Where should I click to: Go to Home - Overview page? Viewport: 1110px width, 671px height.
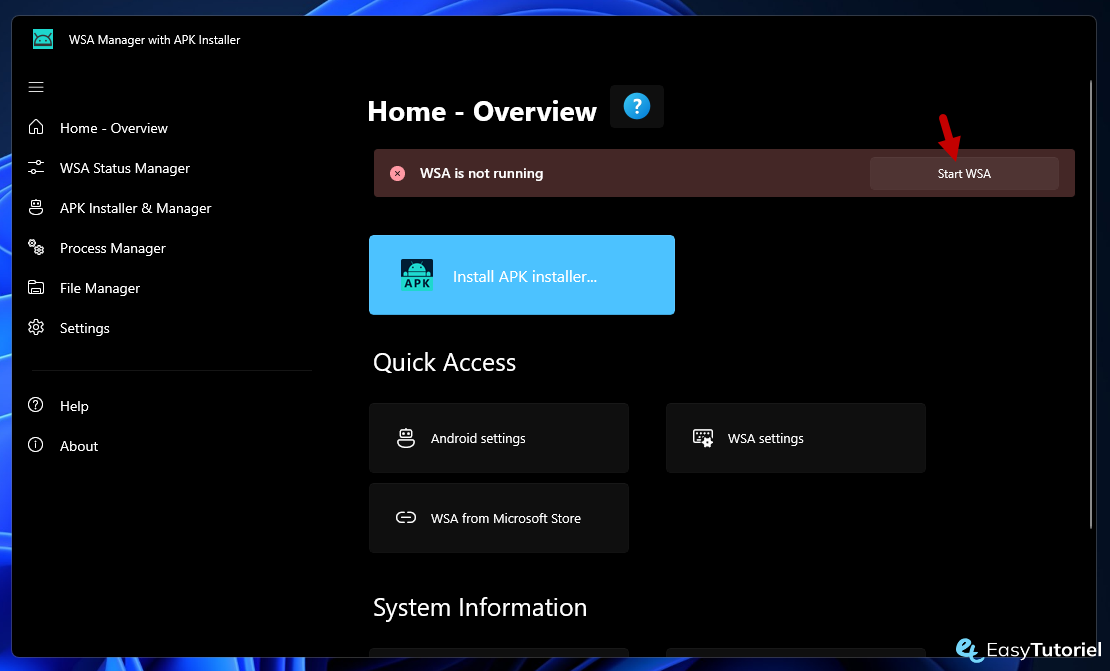click(x=114, y=128)
